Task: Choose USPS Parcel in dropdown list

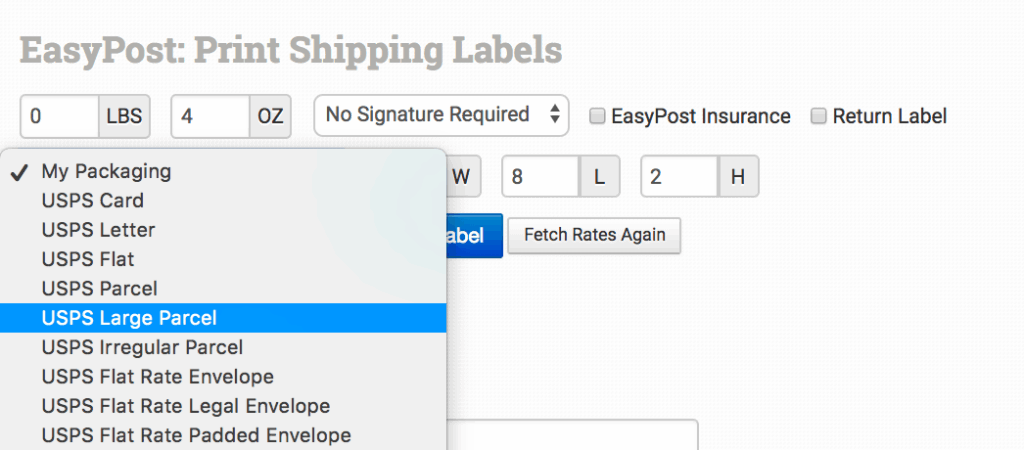Action: [x=99, y=288]
